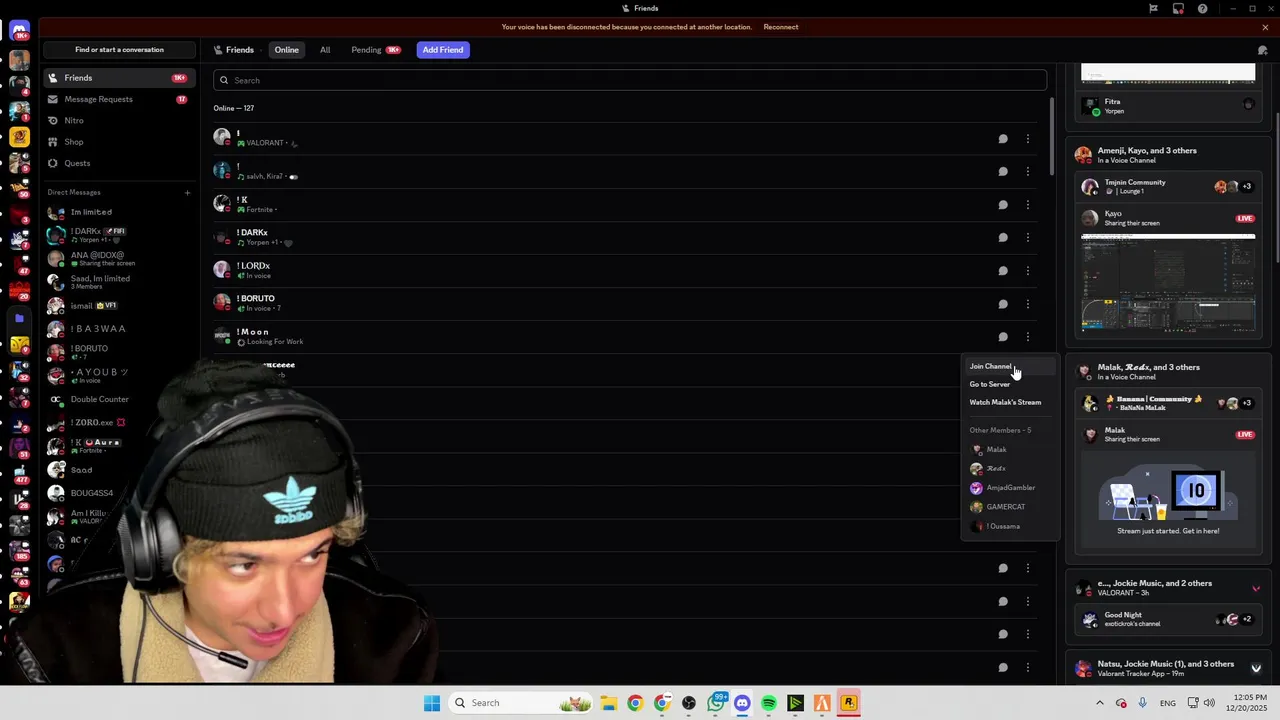1280x720 pixels.
Task: Message ! DARKx from friends list
Action: pos(1003,238)
